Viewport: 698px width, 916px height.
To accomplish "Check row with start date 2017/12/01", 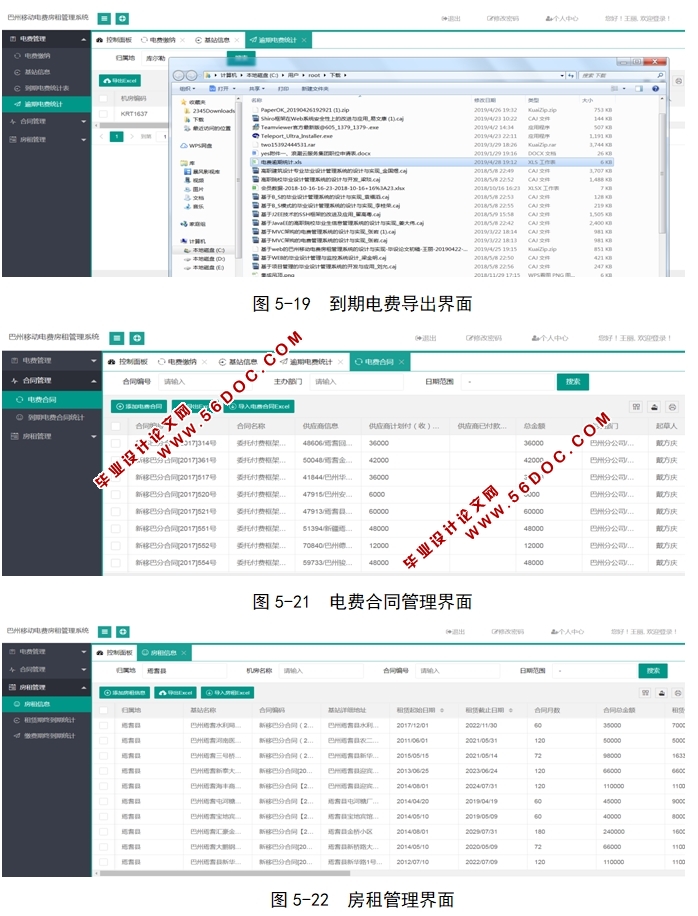I will tap(103, 725).
